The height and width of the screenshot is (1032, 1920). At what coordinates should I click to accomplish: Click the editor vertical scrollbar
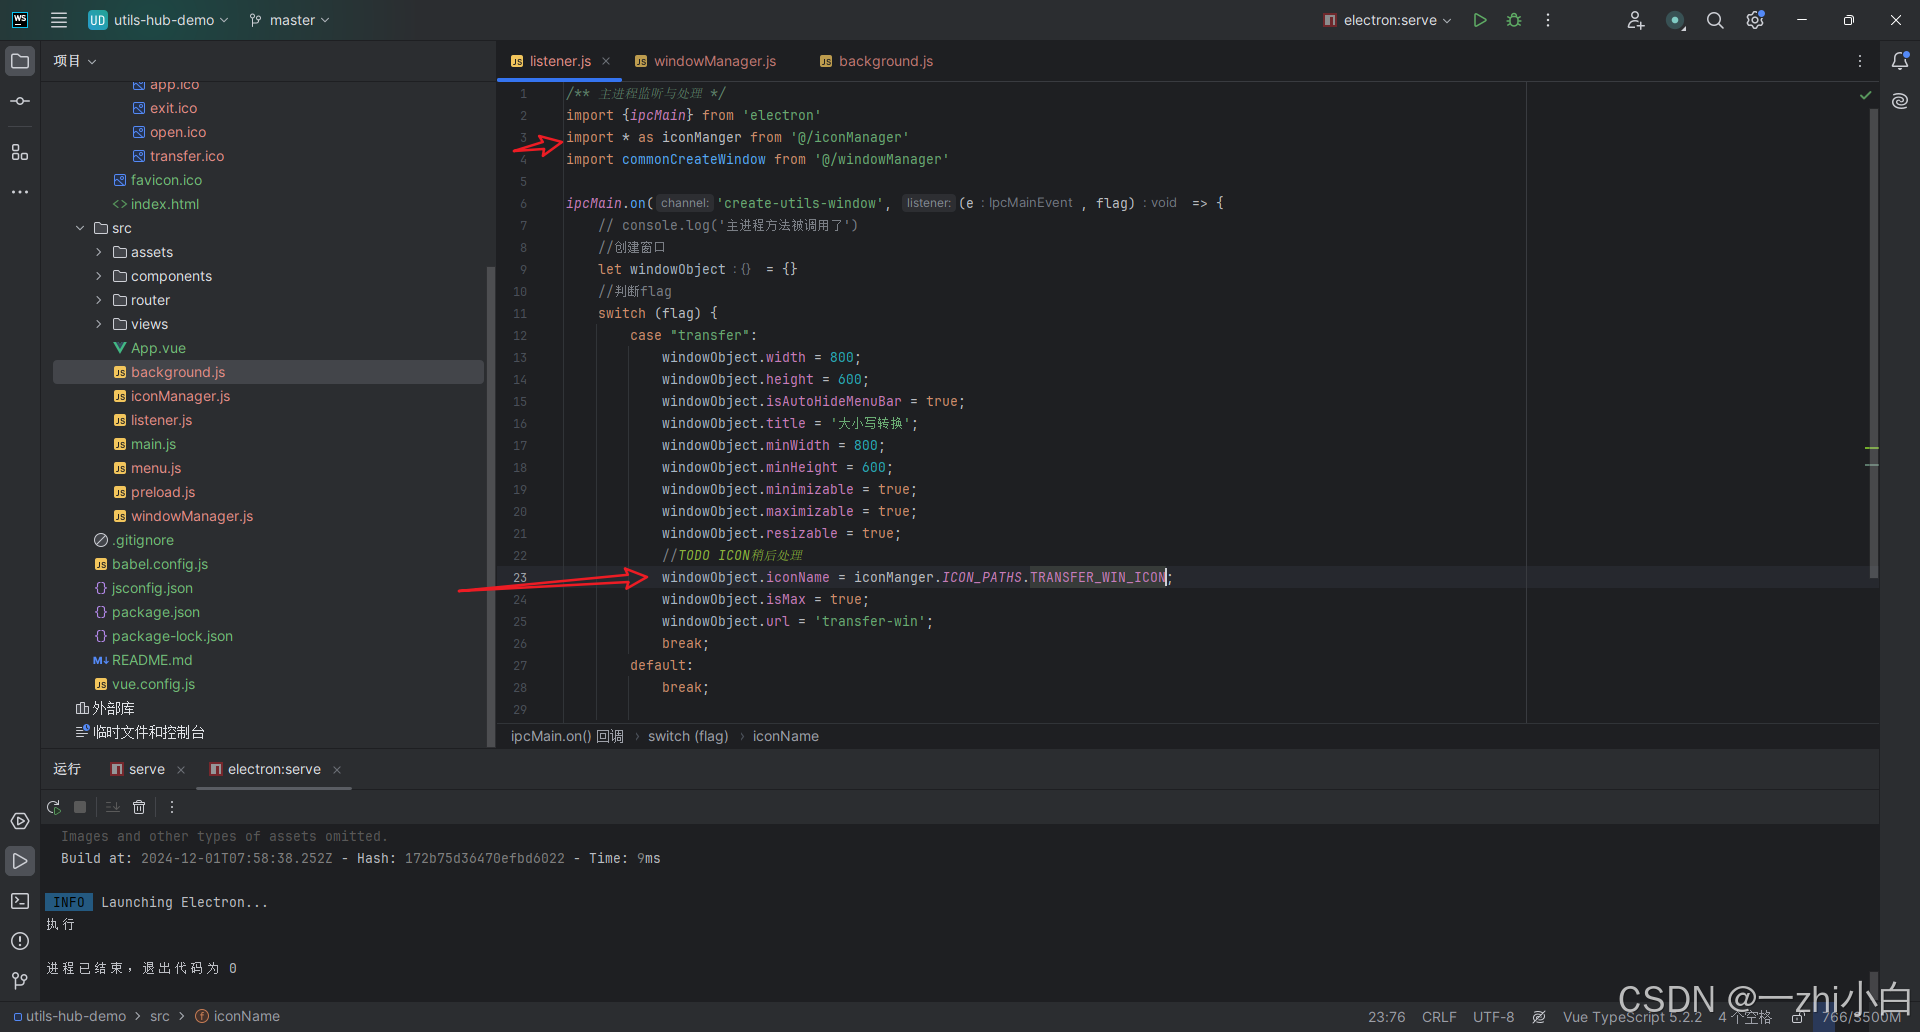coord(1873,343)
